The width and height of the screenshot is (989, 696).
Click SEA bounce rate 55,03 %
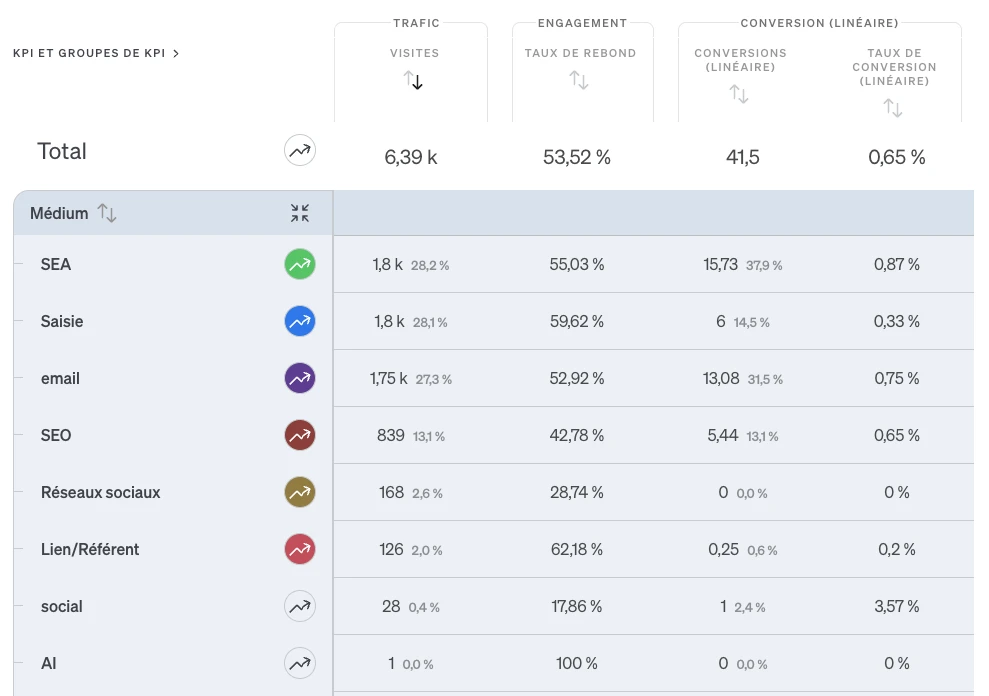point(576,264)
